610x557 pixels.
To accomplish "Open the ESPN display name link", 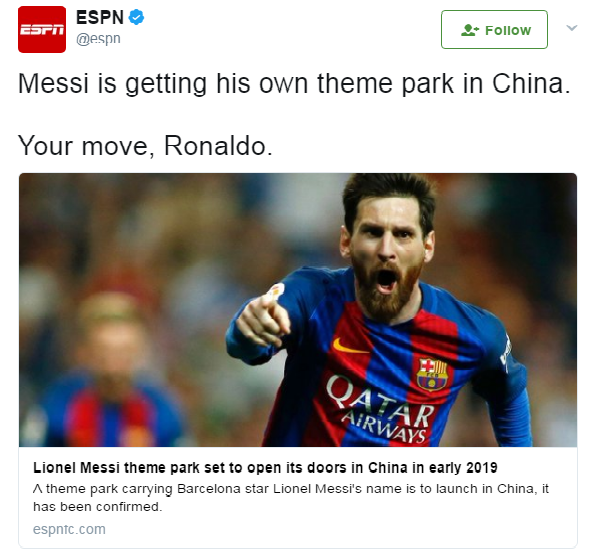I will [100, 18].
